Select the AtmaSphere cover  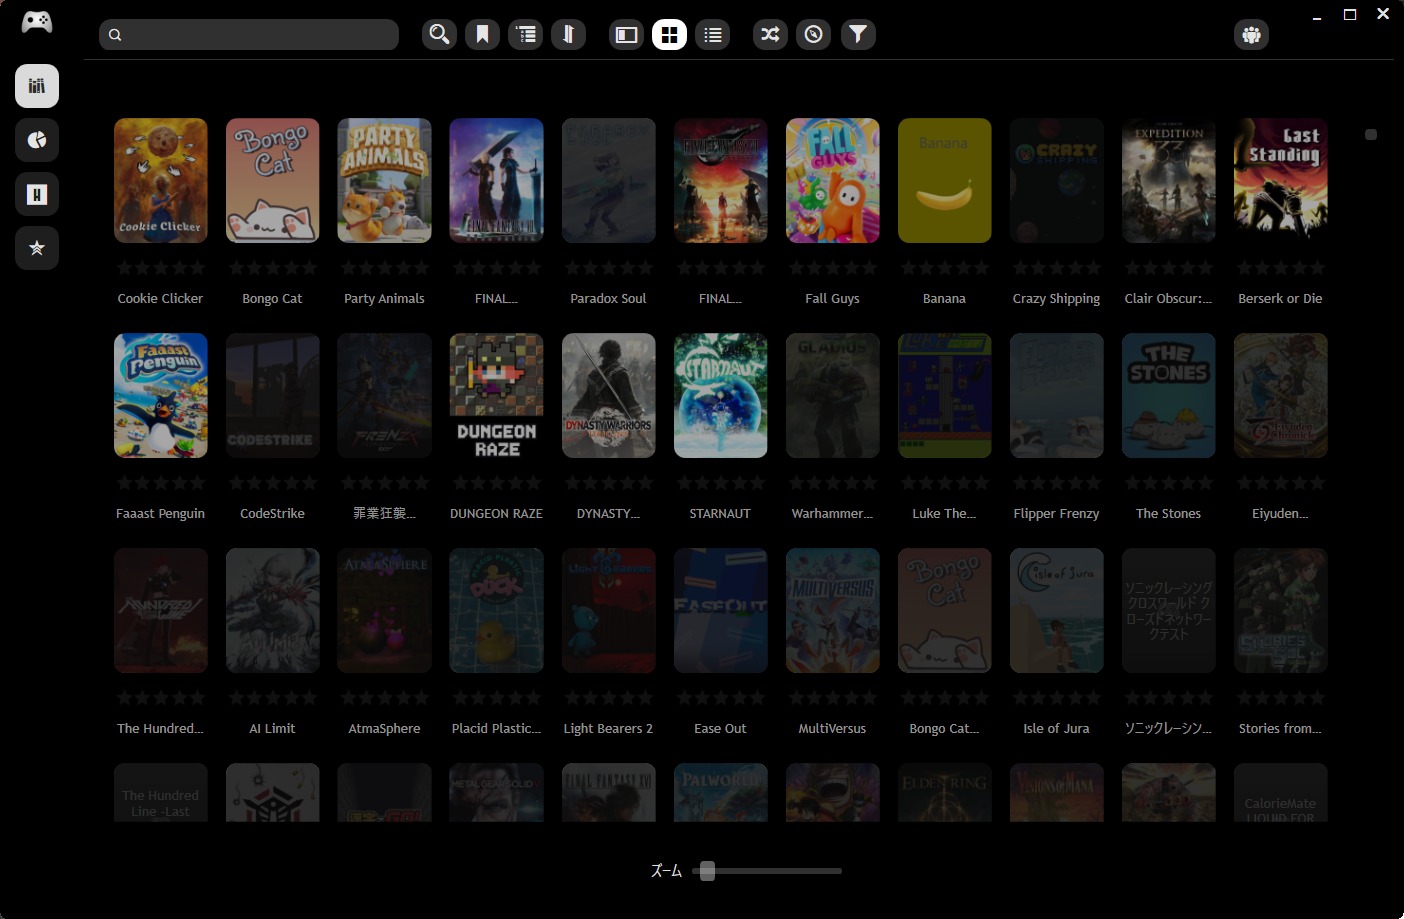pos(384,611)
